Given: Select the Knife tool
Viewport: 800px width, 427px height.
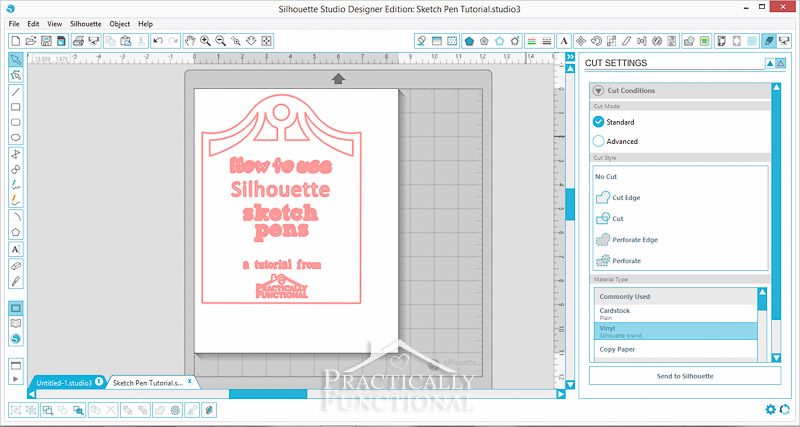Looking at the screenshot, I should [16, 281].
